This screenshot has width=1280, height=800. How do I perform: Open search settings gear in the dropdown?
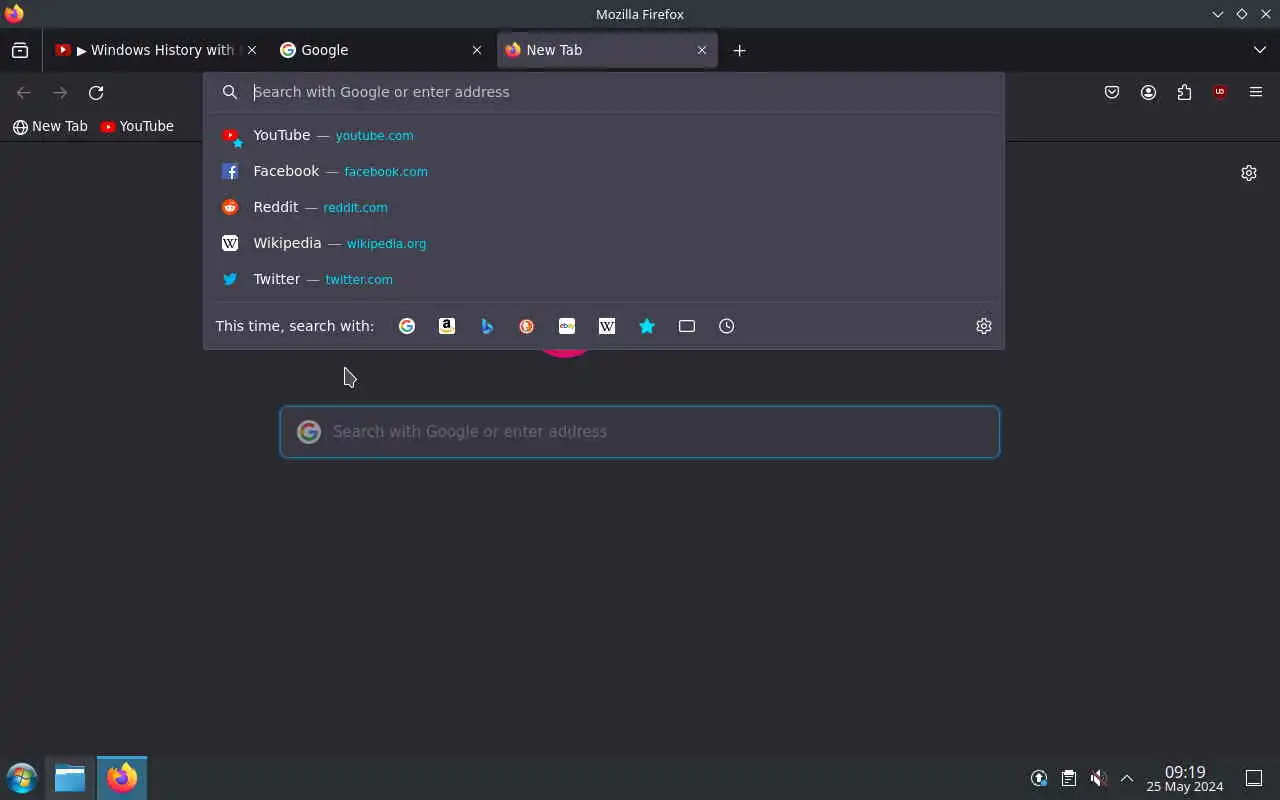click(984, 326)
